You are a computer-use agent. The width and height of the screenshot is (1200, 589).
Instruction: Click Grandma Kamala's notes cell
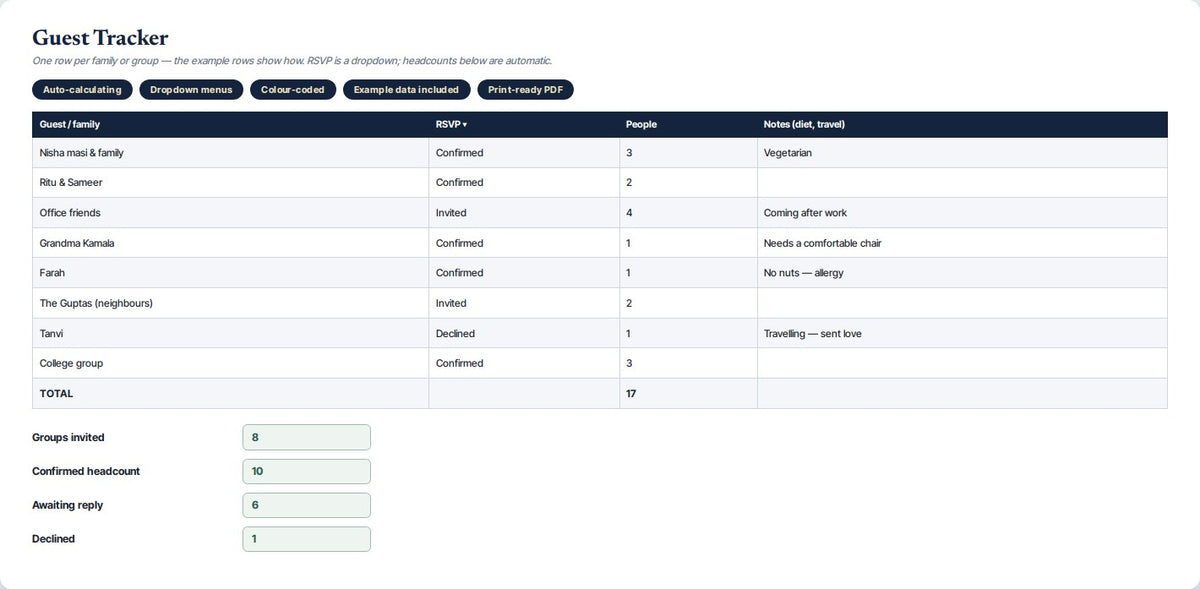click(x=962, y=243)
